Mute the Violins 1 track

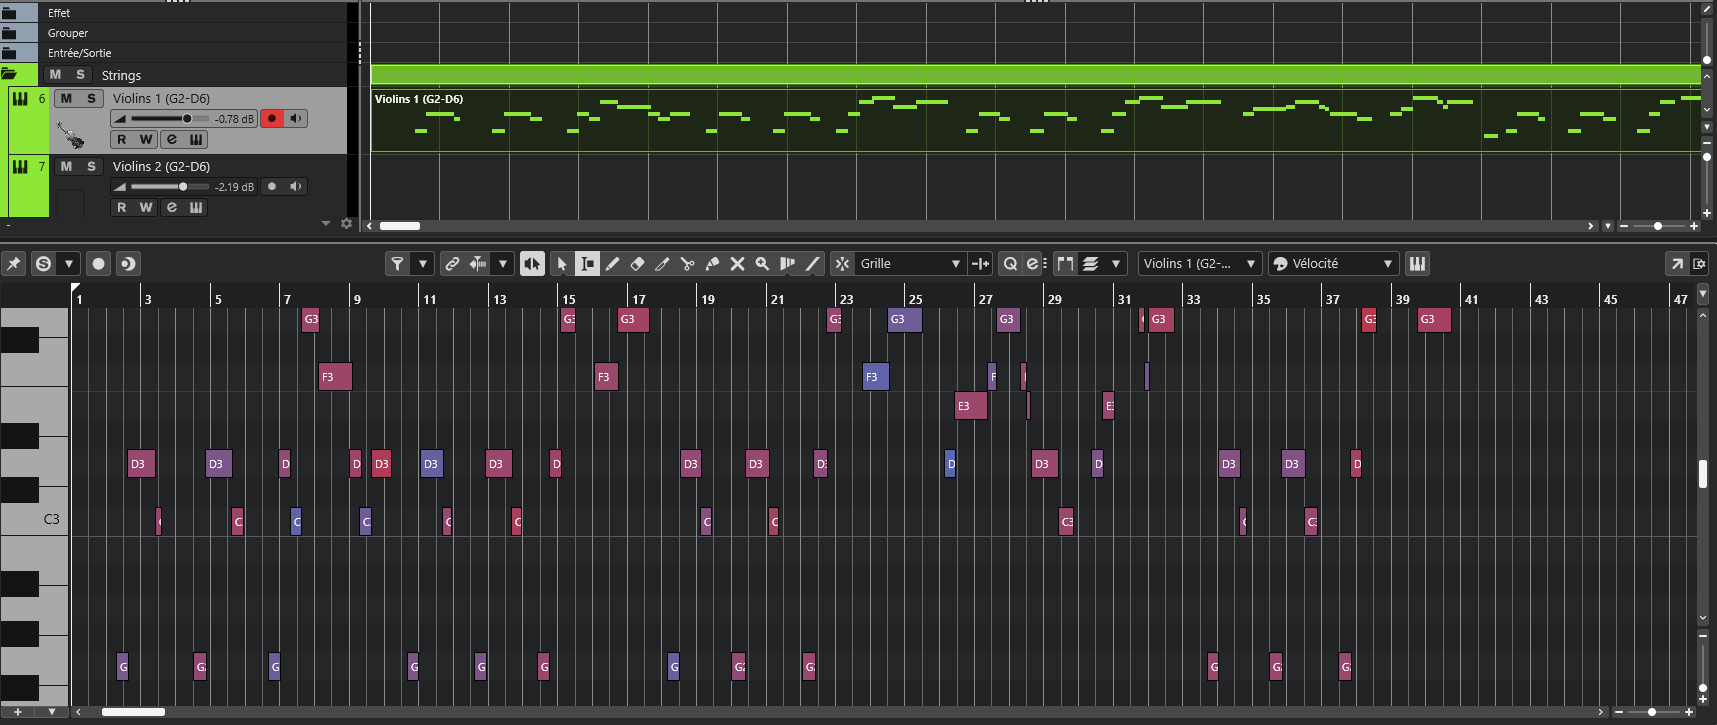tap(66, 98)
